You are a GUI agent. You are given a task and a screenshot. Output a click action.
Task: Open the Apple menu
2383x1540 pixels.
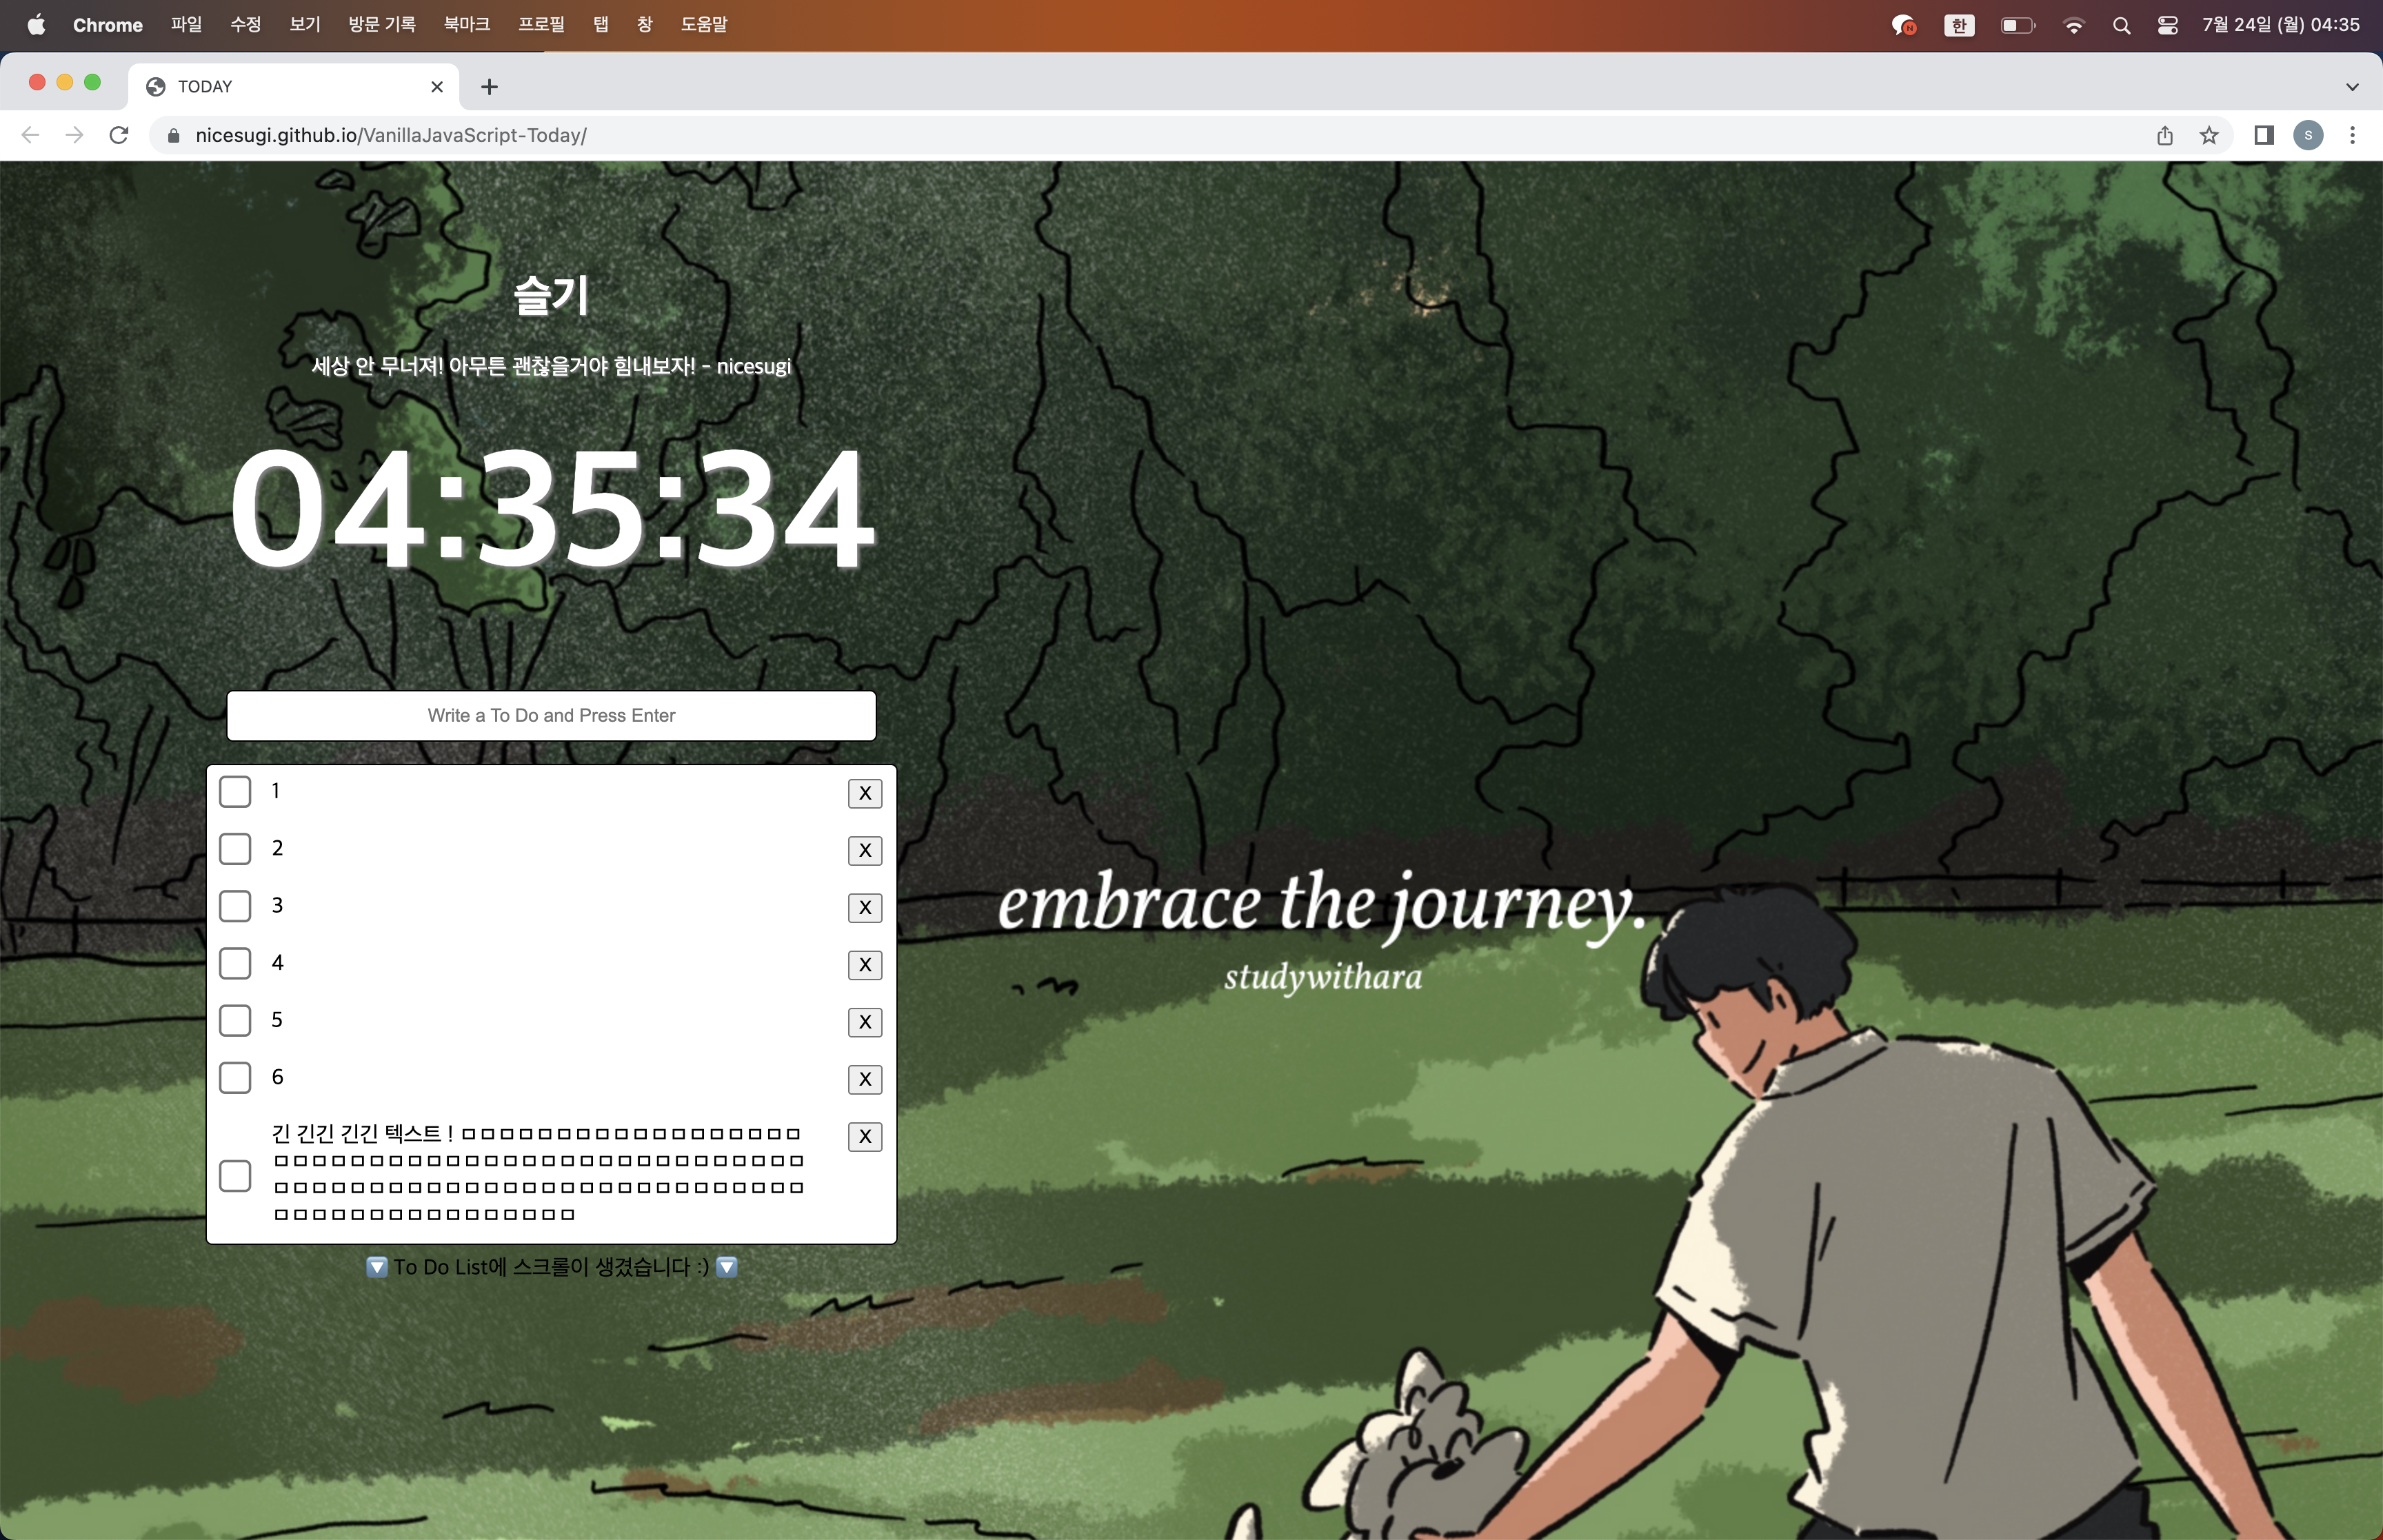click(36, 25)
